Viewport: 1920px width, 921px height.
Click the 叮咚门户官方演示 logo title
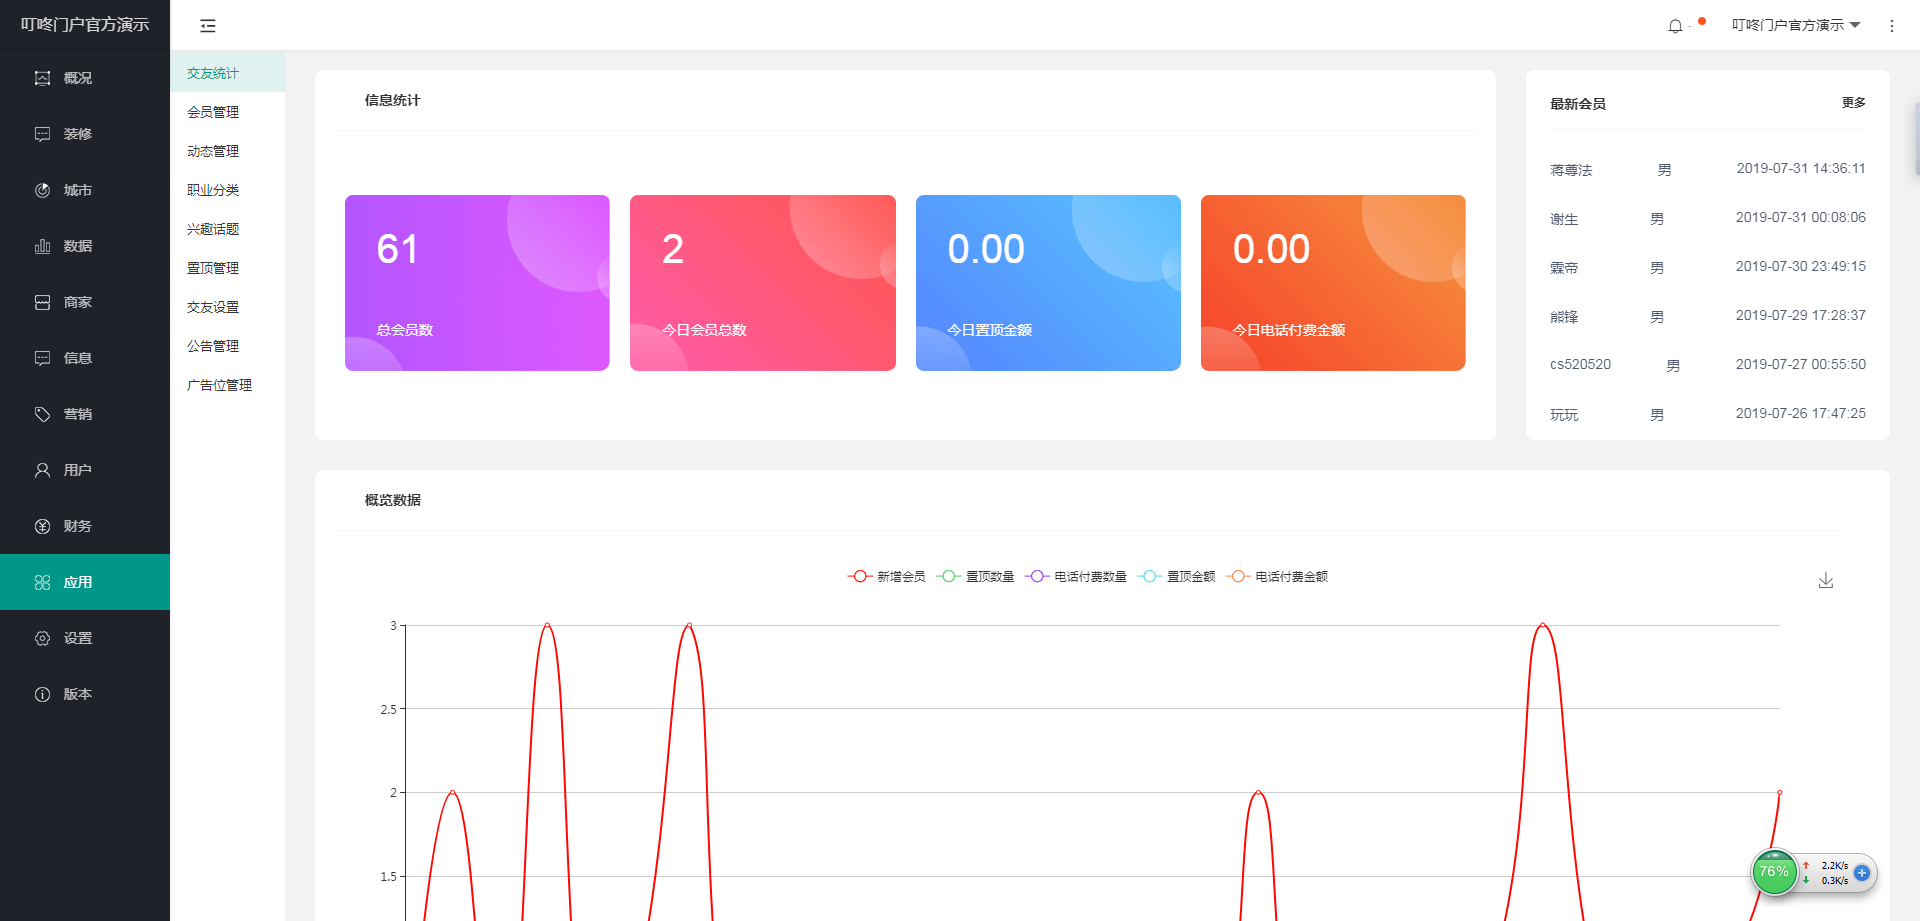coord(85,24)
